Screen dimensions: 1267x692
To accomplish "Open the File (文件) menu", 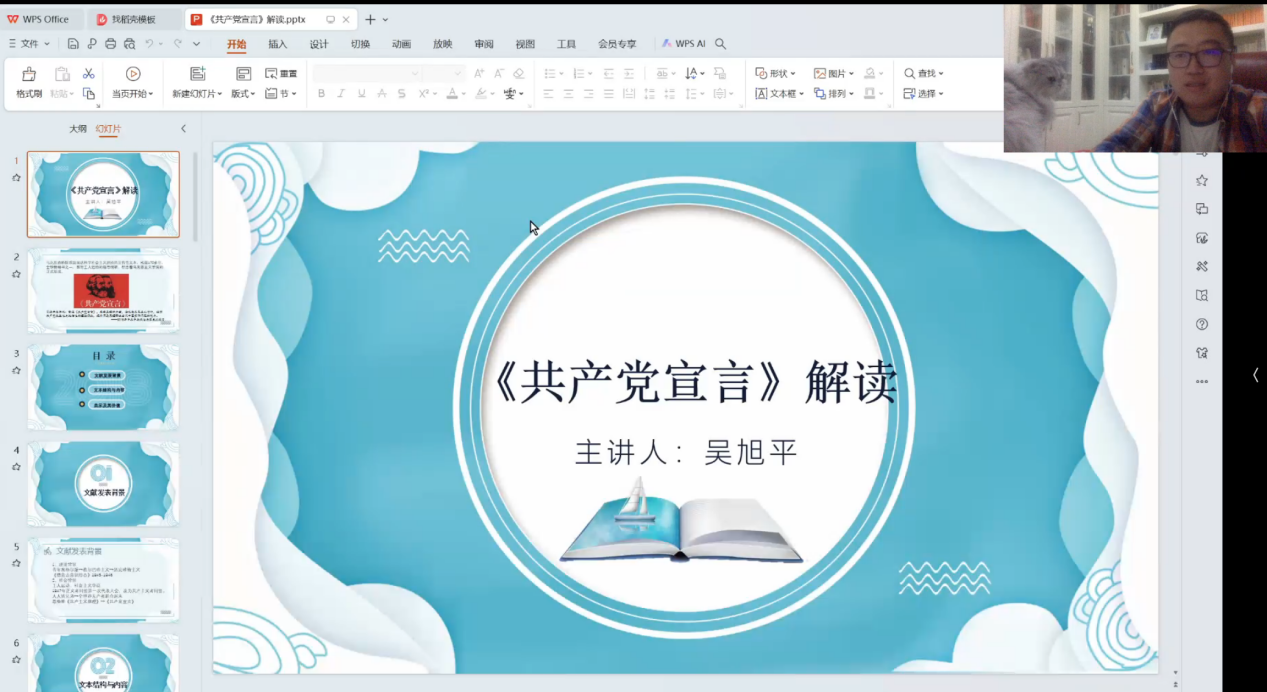I will tap(29, 44).
